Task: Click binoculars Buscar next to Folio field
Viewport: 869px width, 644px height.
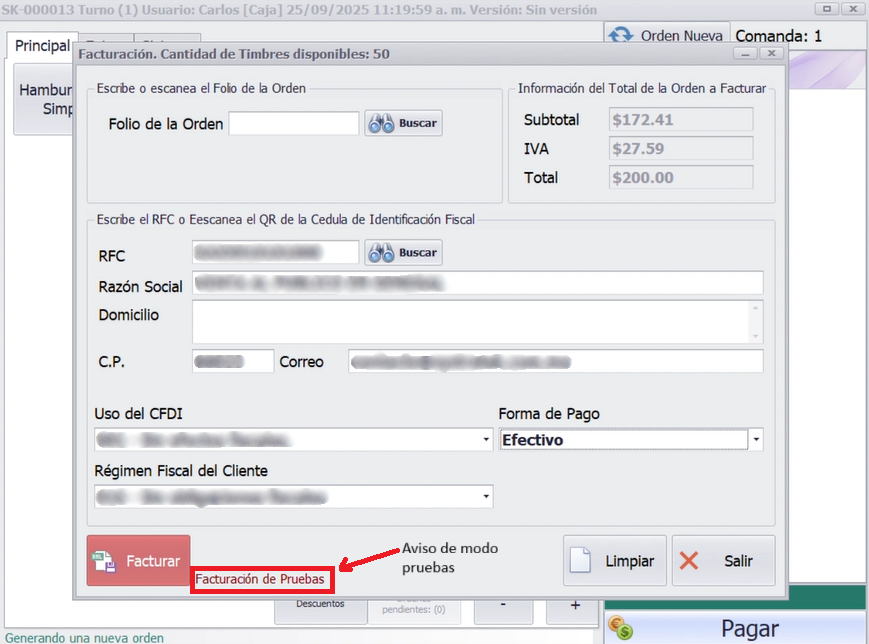Action: click(x=403, y=123)
